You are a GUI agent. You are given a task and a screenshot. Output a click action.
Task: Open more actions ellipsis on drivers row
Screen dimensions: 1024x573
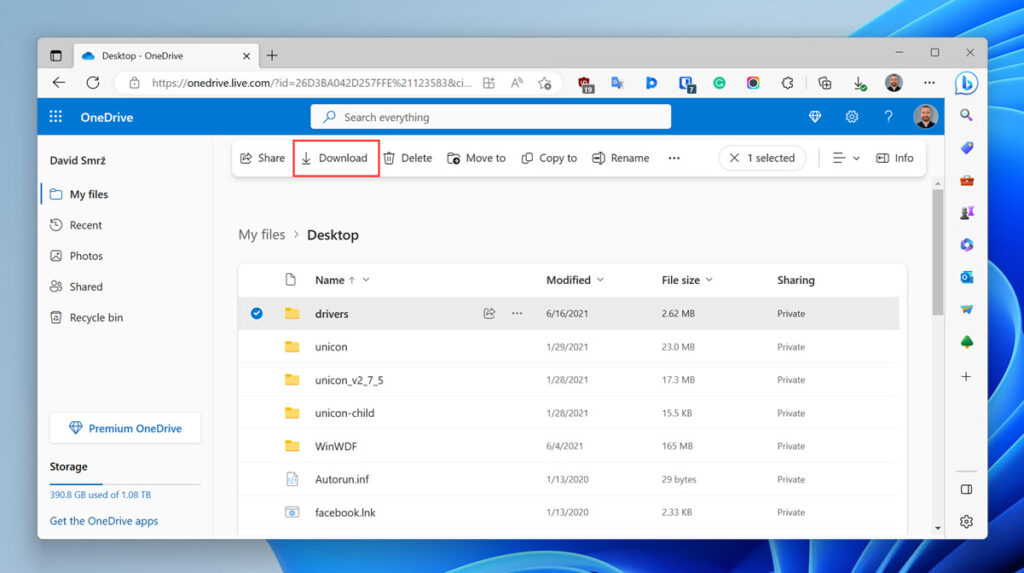coord(517,313)
